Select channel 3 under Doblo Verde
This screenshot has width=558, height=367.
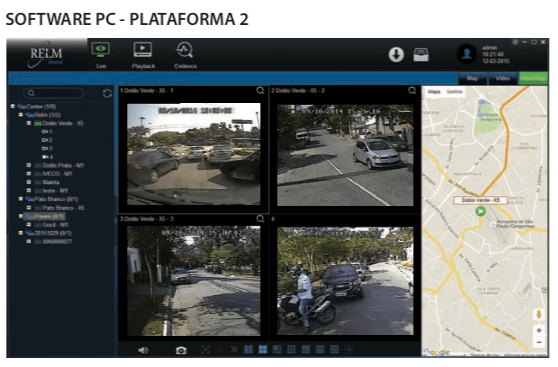(x=47, y=148)
